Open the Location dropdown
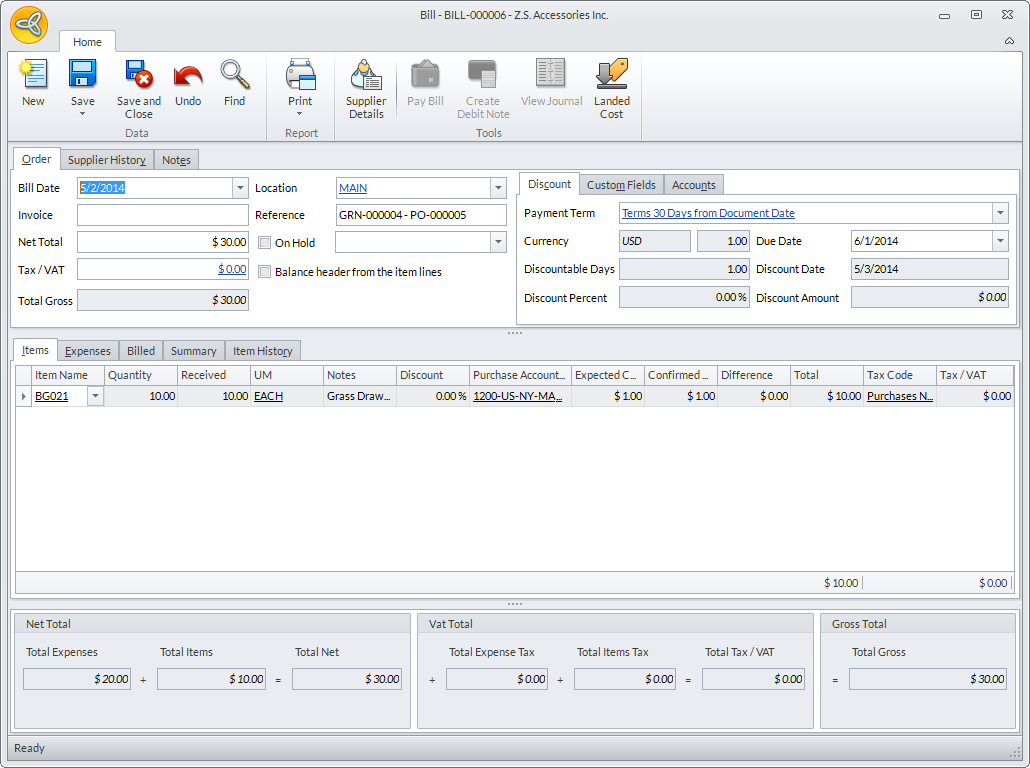Viewport: 1030px width, 768px height. [x=498, y=188]
